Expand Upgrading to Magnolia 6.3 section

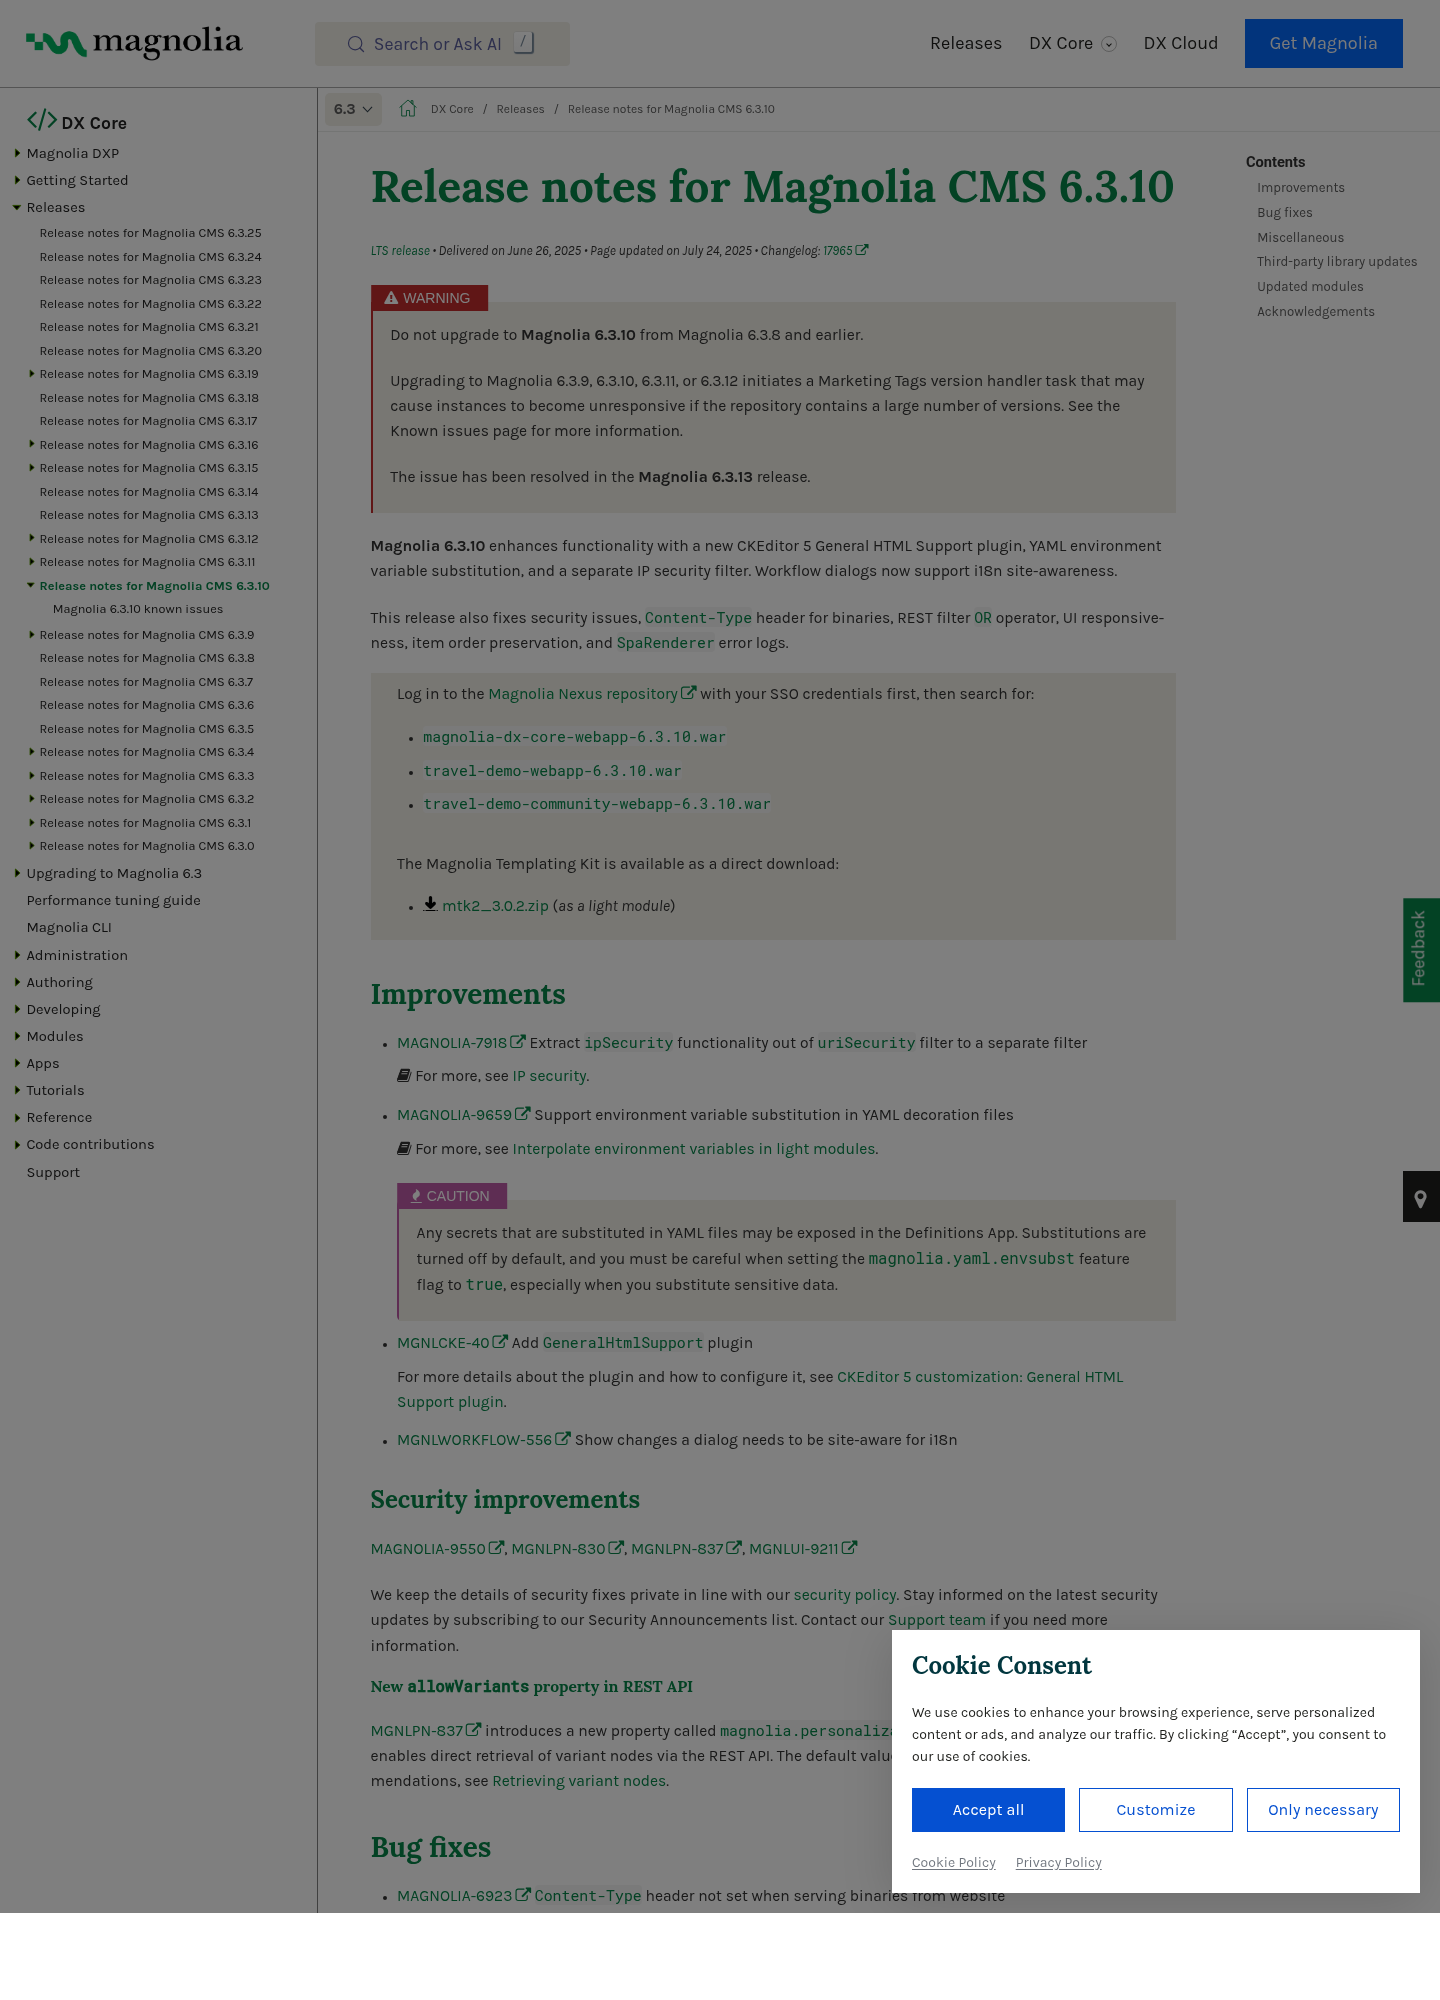click(17, 873)
